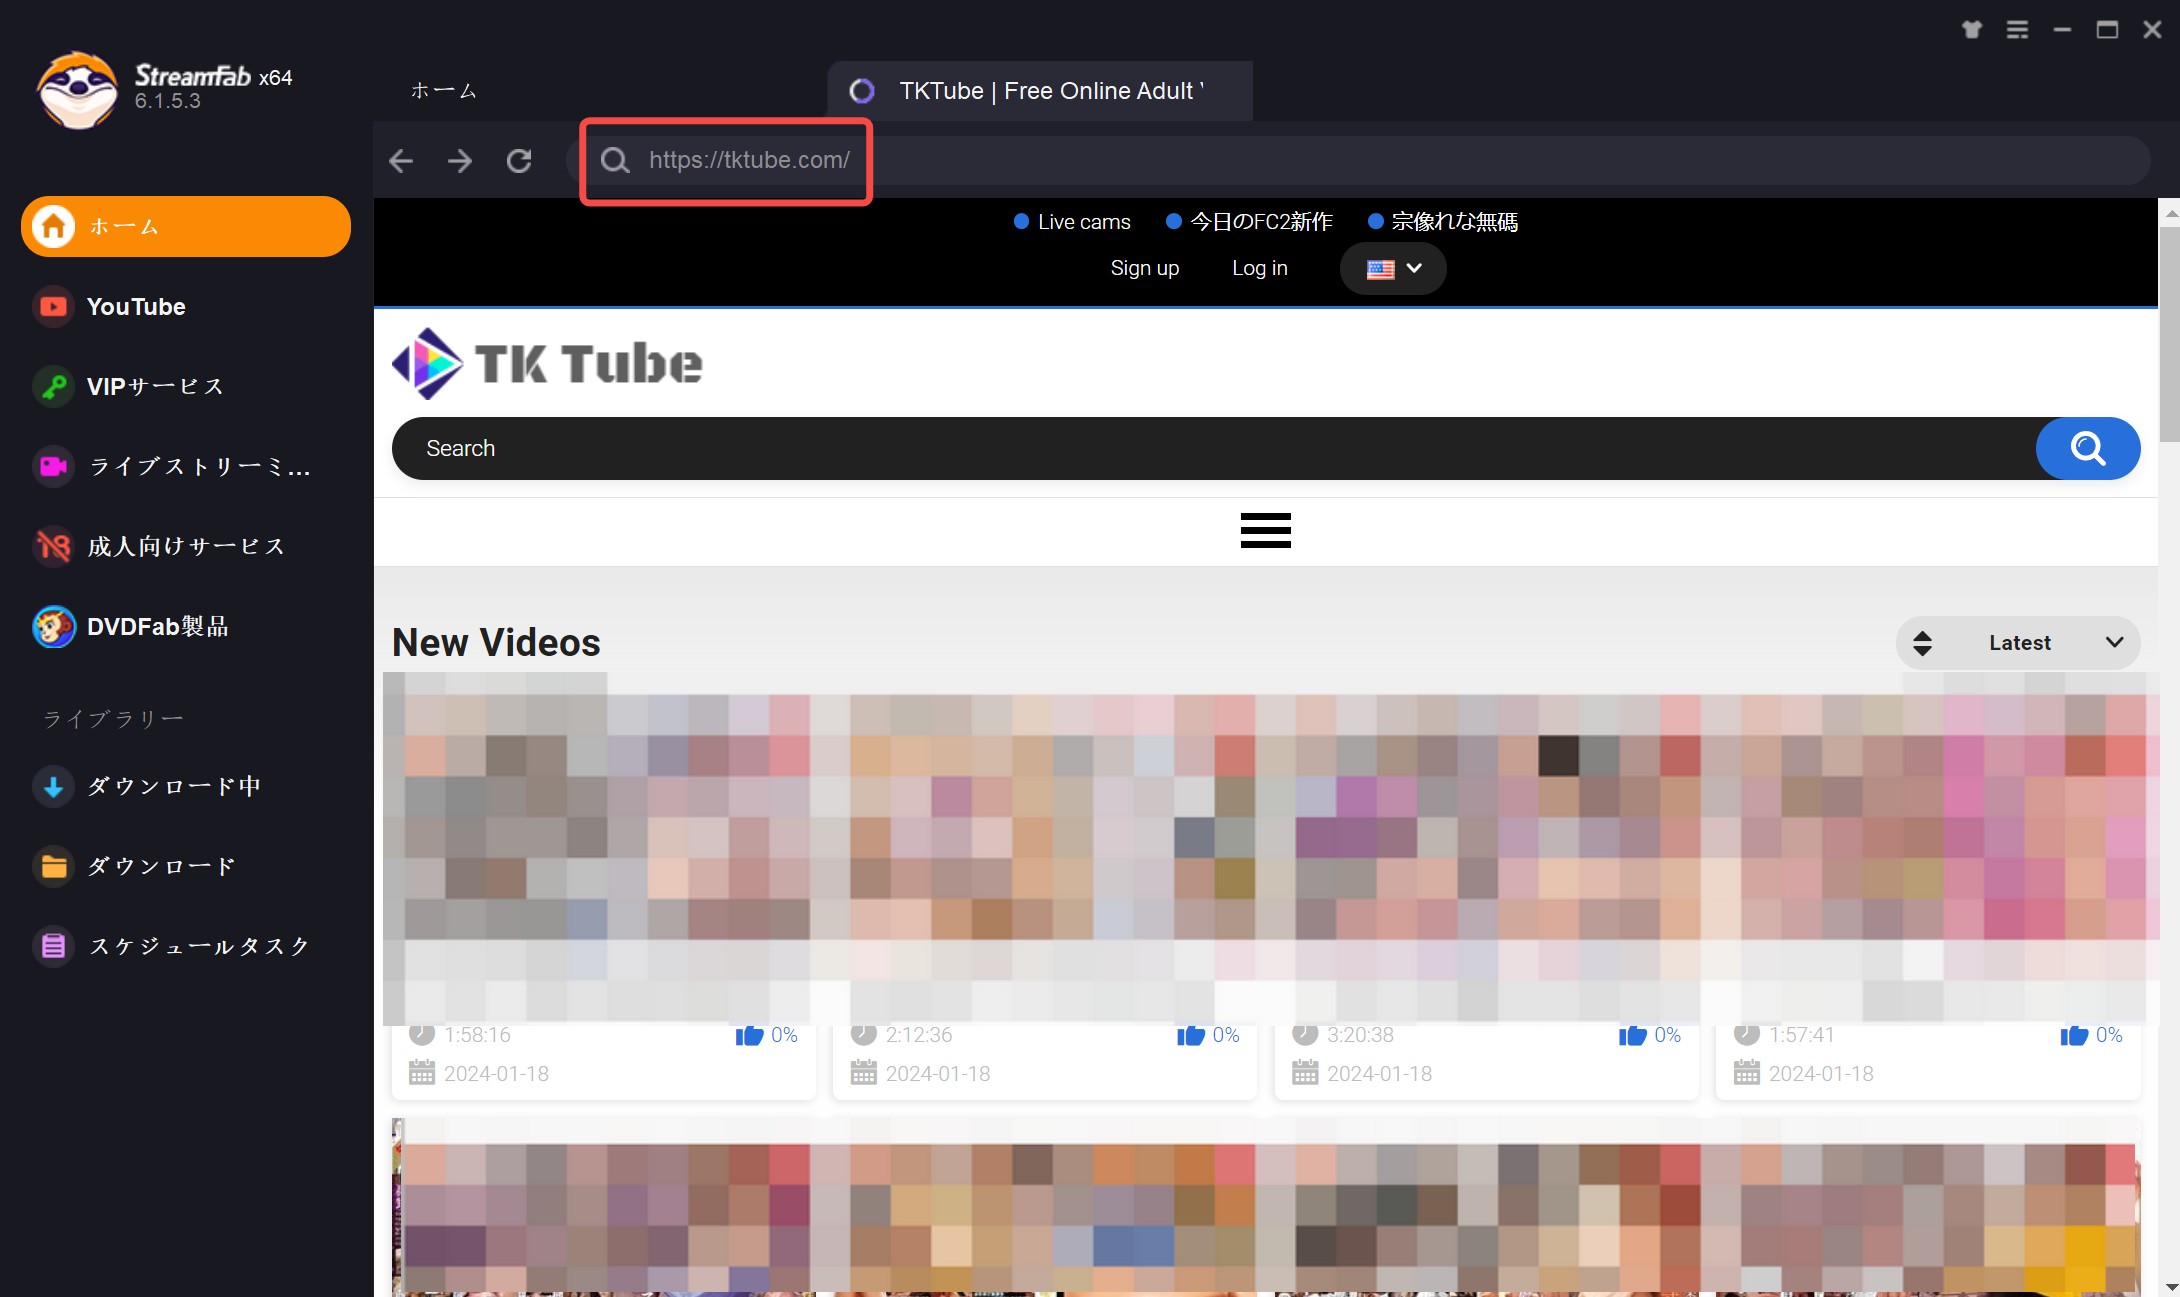This screenshot has height=1297, width=2180.
Task: Go back in the browser
Action: coord(401,160)
